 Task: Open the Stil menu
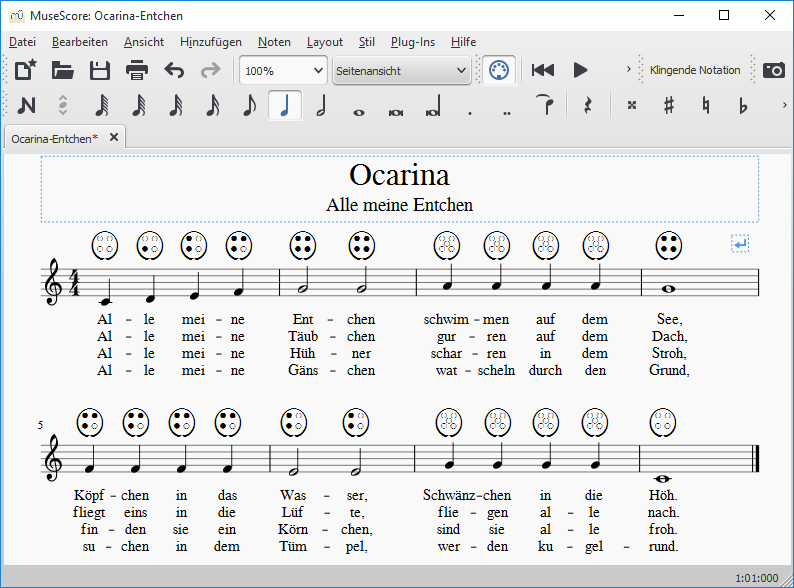(367, 42)
